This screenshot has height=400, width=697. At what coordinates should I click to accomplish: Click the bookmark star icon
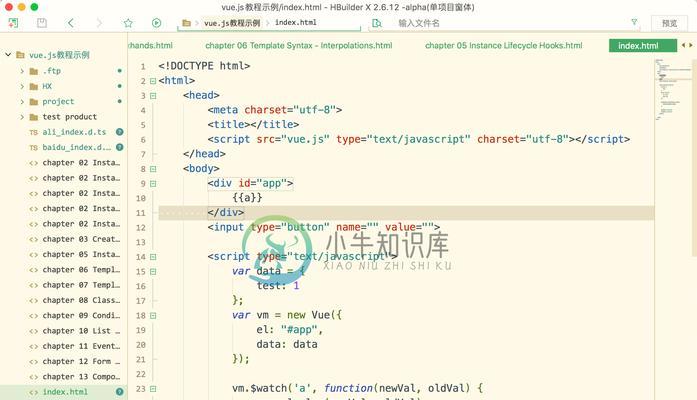tap(128, 23)
